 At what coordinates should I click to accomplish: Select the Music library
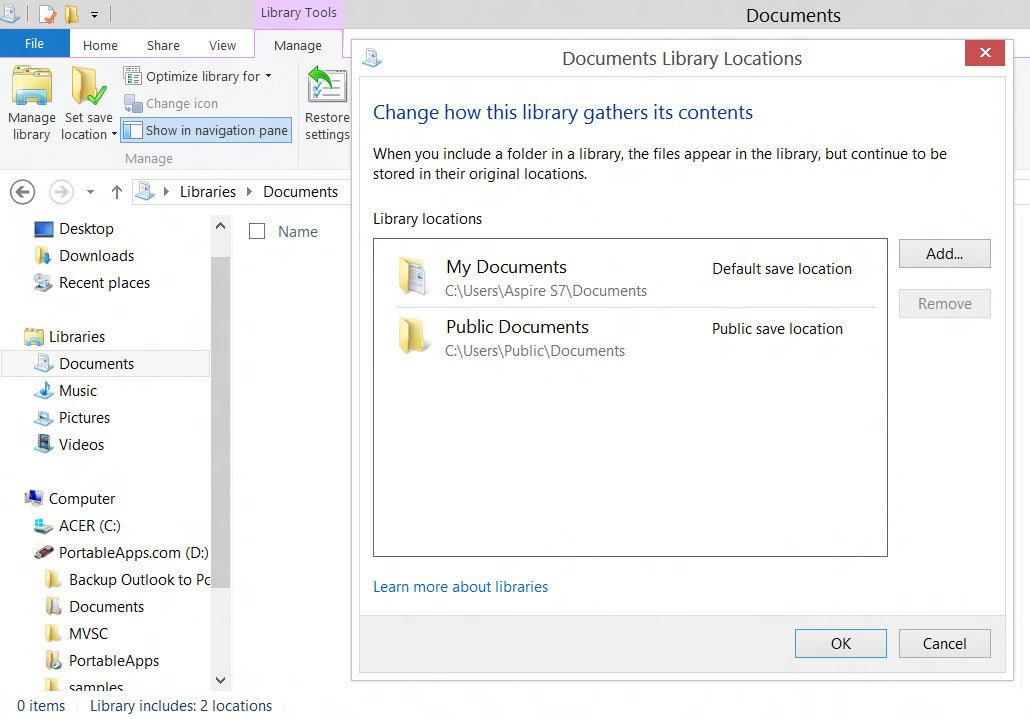coord(78,391)
